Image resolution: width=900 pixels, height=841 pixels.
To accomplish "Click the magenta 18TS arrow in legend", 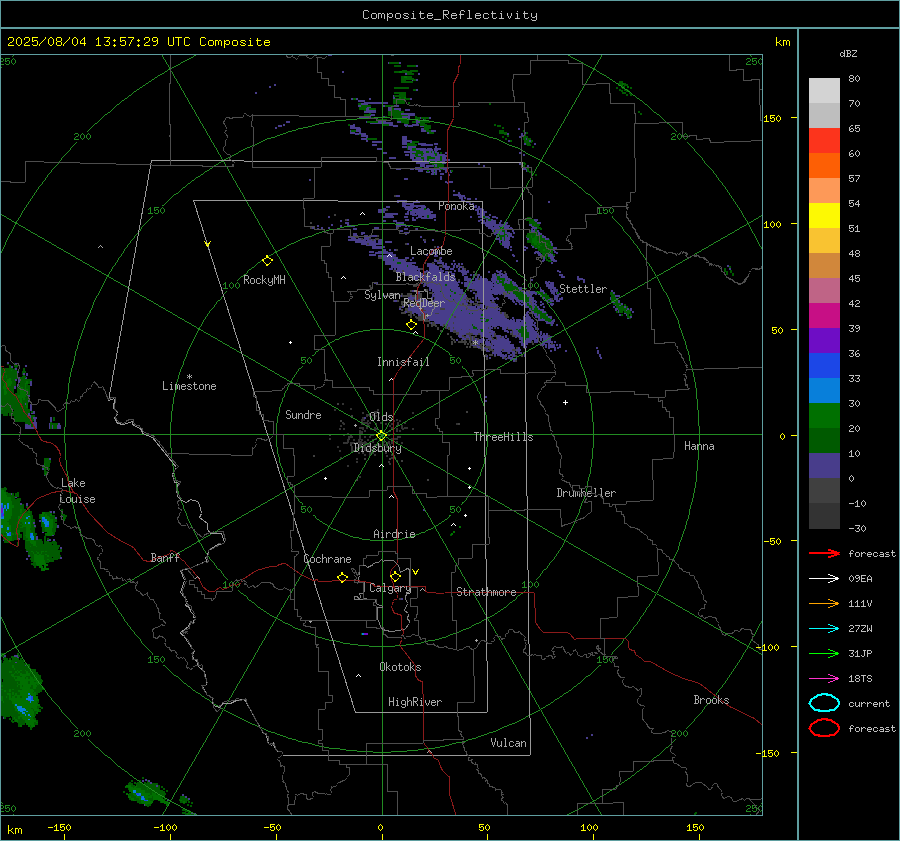I will pos(824,679).
